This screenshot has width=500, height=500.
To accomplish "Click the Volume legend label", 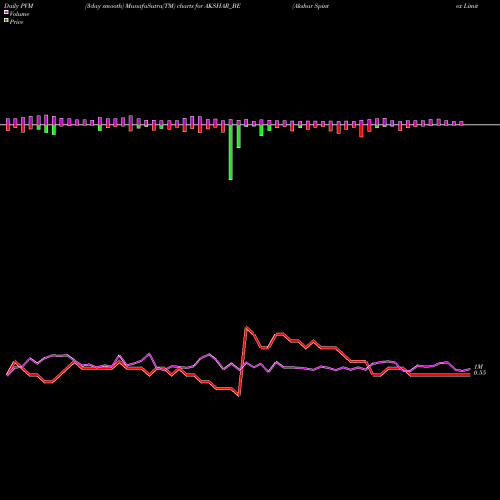I will click(19, 14).
